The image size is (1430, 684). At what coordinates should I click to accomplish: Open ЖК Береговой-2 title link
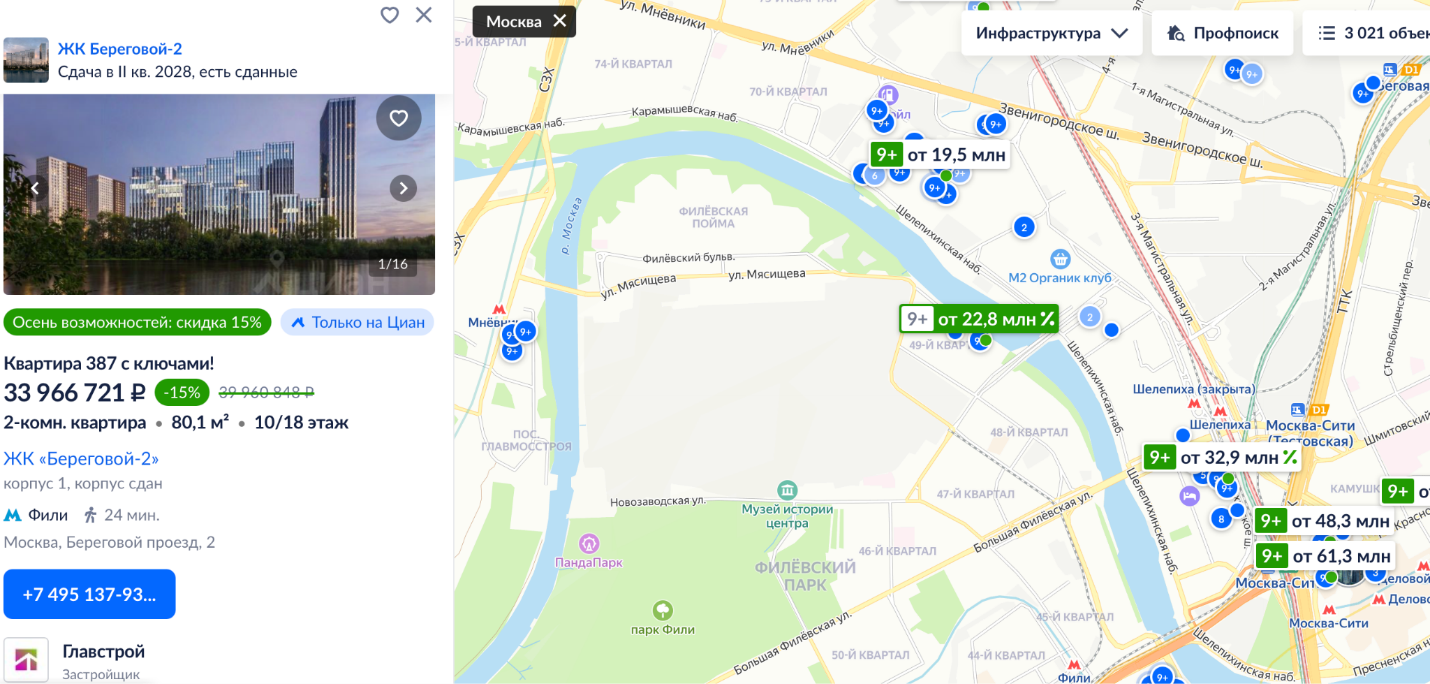120,49
